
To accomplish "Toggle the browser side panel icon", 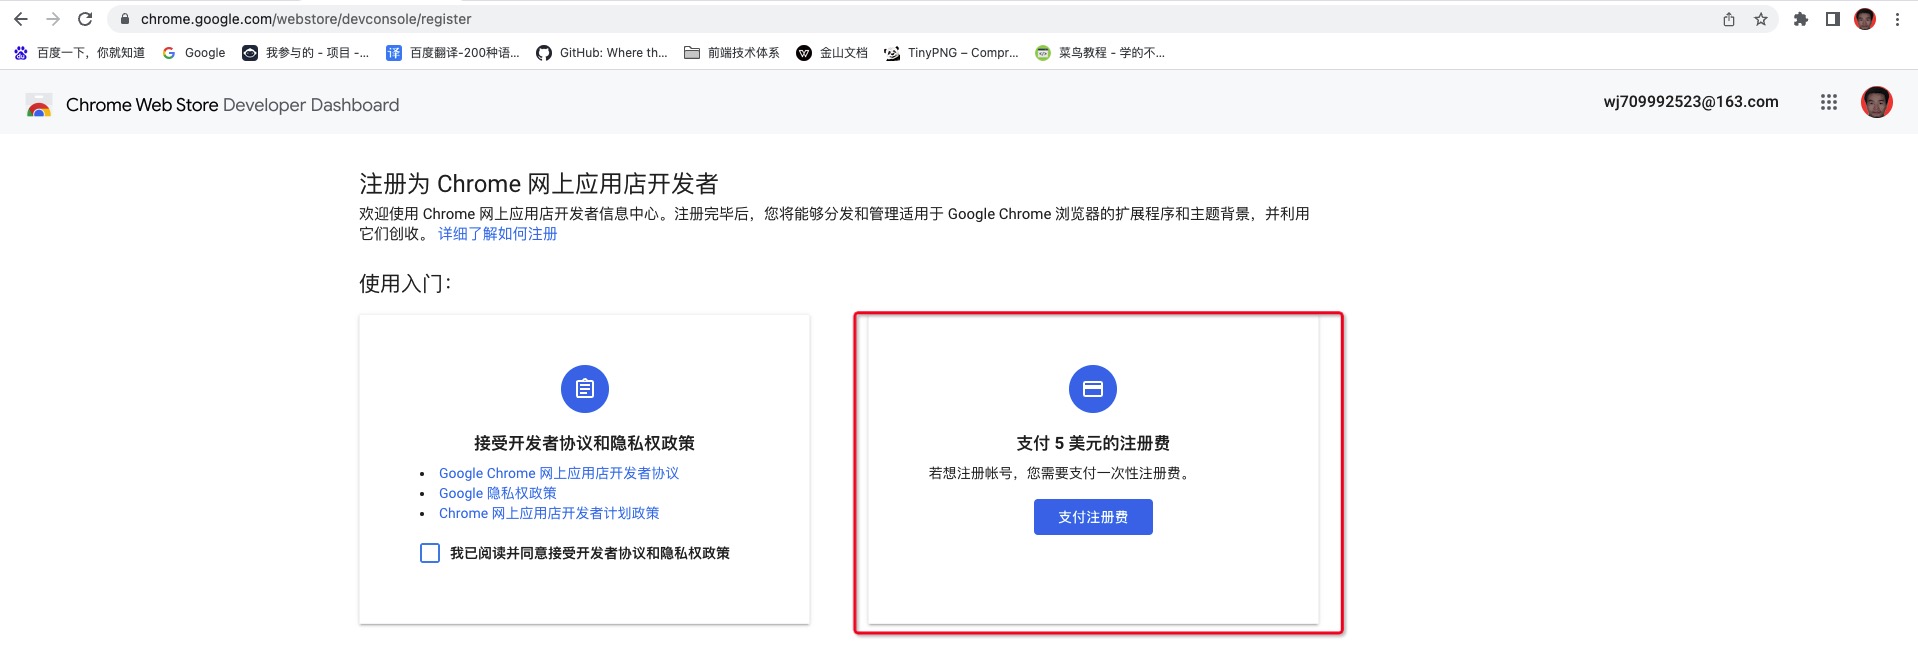I will tap(1833, 19).
